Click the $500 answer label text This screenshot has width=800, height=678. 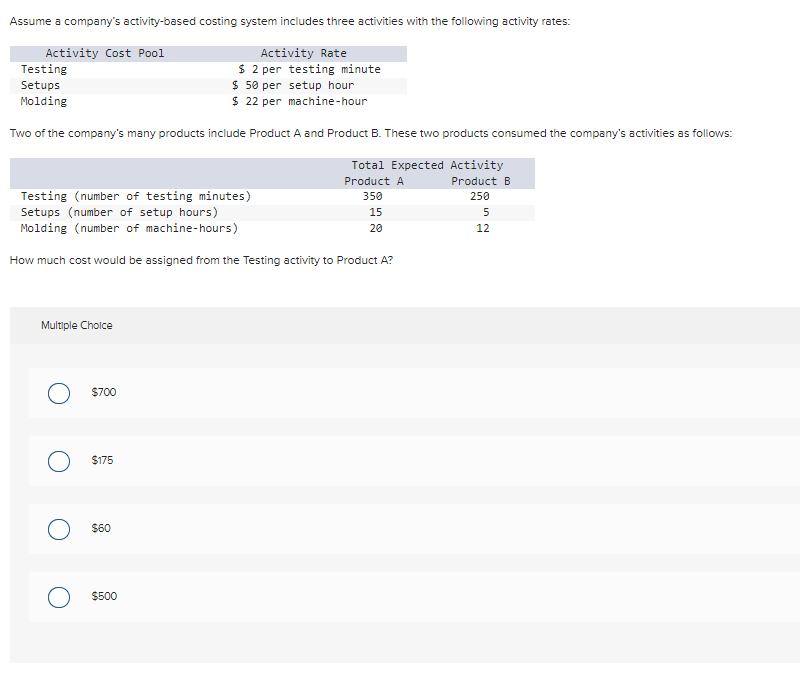pyautogui.click(x=103, y=597)
